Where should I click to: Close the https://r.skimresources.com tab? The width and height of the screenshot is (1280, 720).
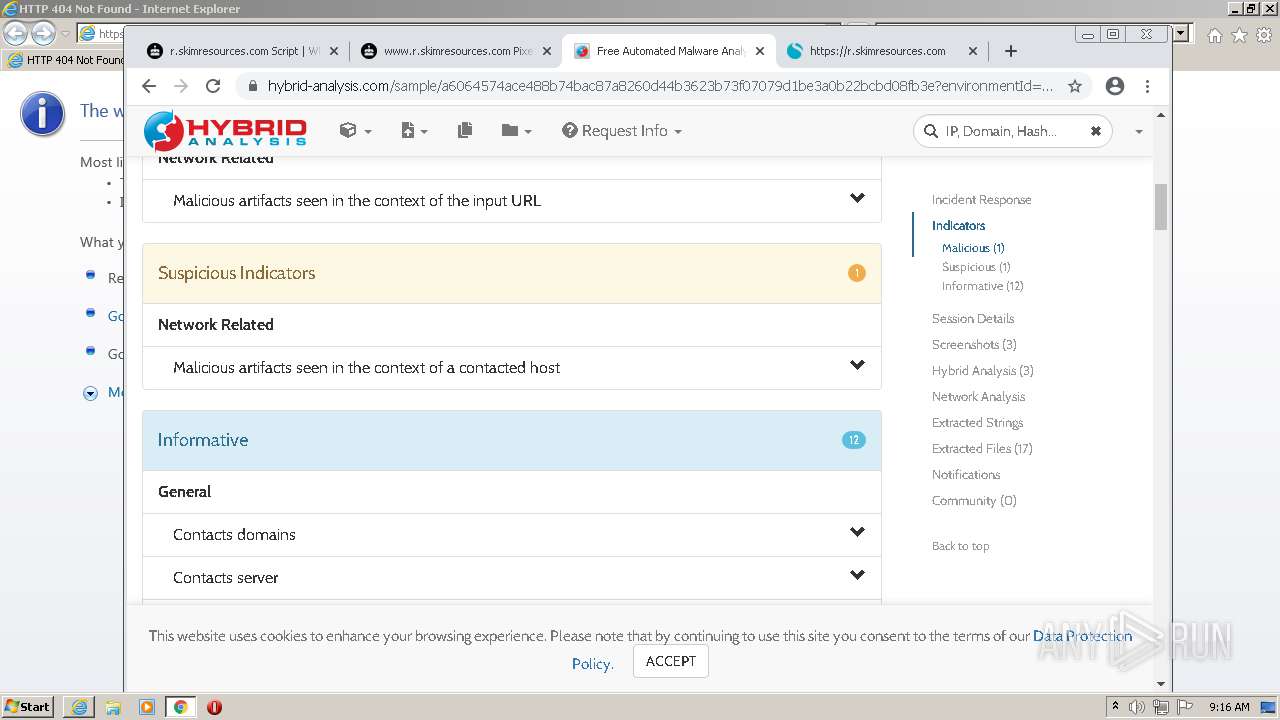pyautogui.click(x=973, y=51)
